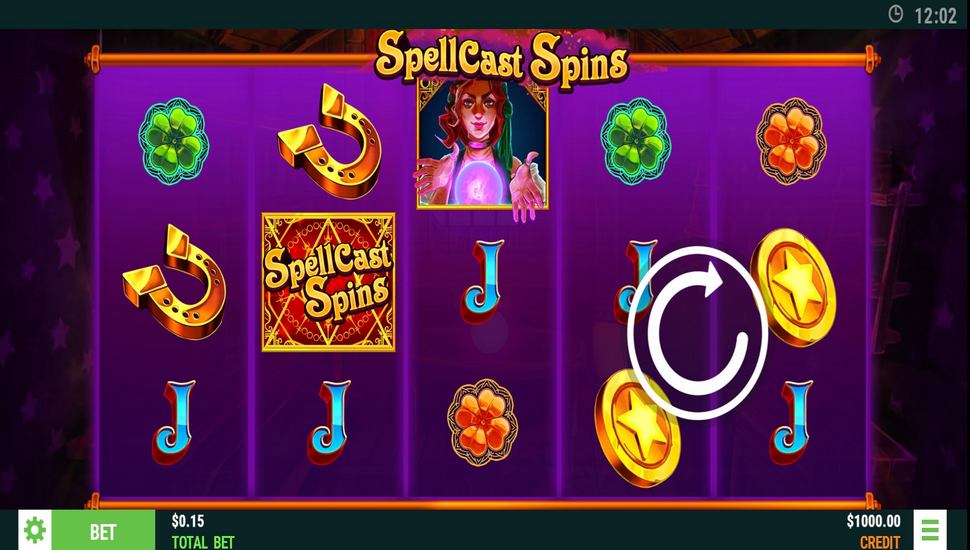Click the gold star coin at bottom of fourth reel
The height and width of the screenshot is (550, 970).
(x=637, y=428)
